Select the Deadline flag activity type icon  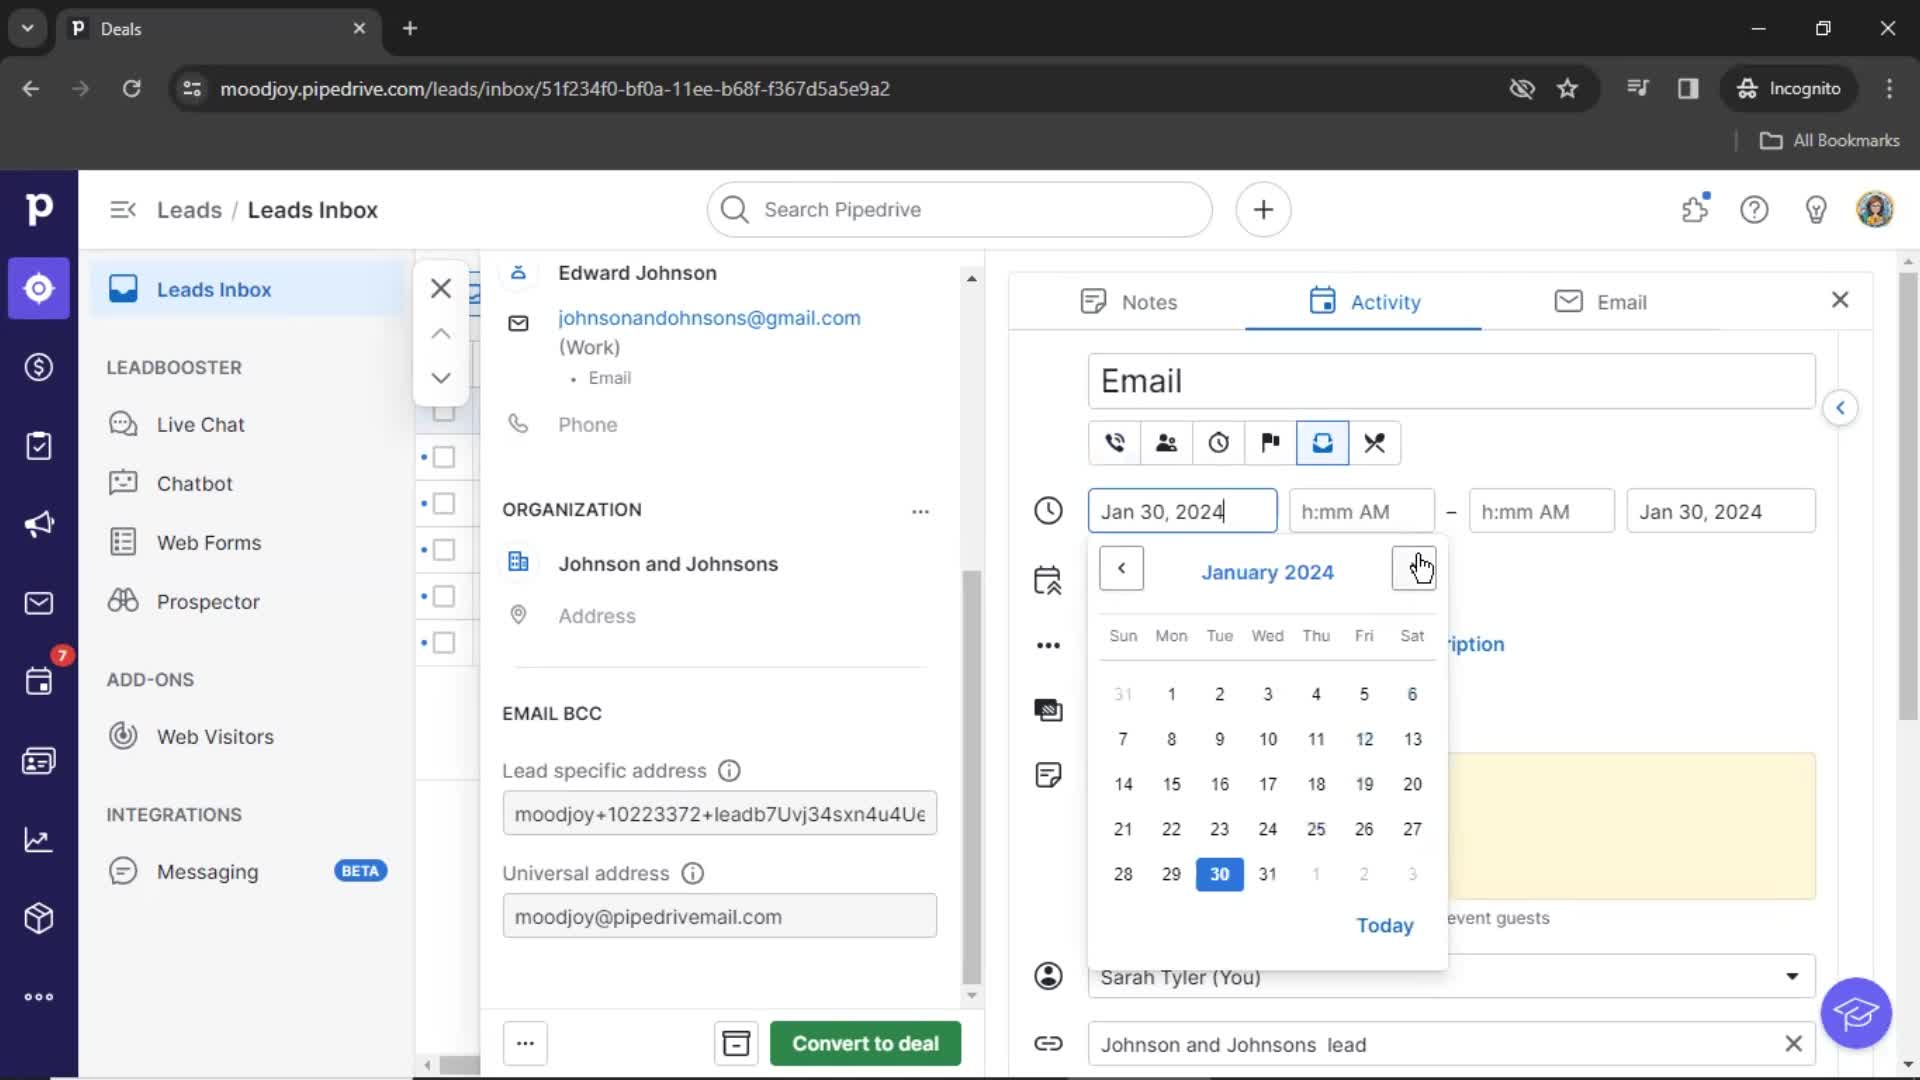(x=1271, y=443)
